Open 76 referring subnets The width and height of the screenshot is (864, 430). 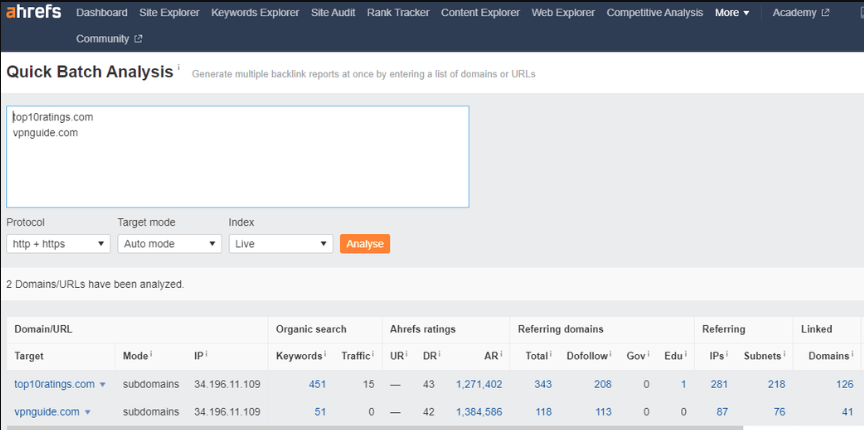pyautogui.click(x=779, y=412)
